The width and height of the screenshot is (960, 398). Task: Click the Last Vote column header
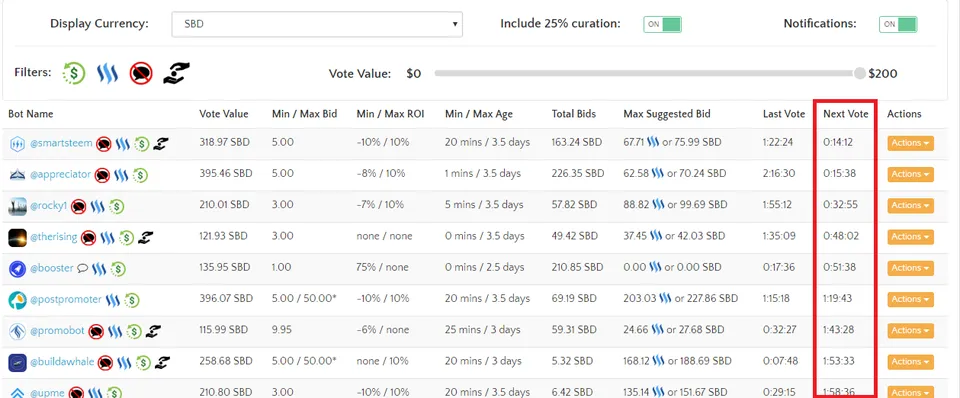coord(784,114)
